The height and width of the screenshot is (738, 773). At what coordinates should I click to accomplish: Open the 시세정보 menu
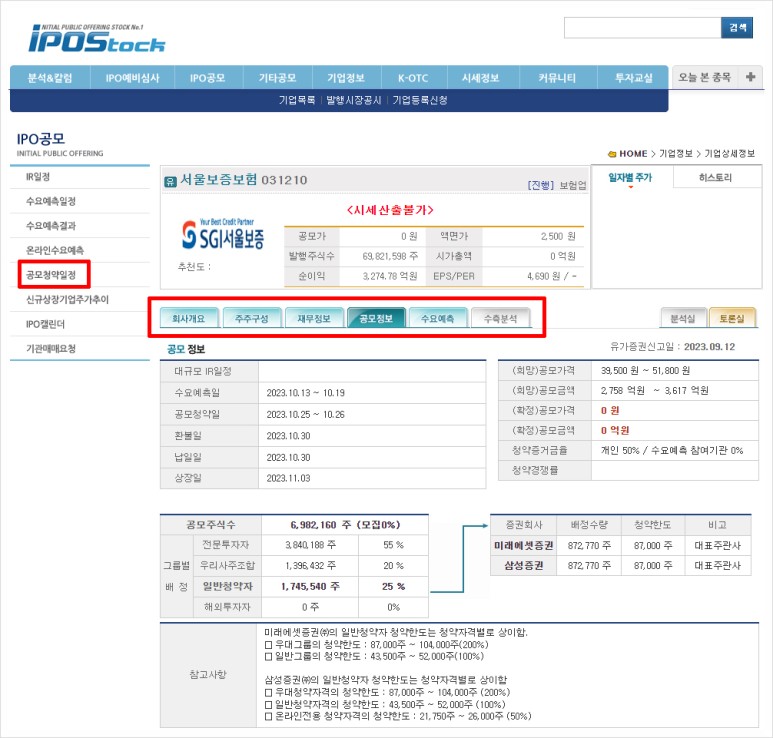[481, 78]
